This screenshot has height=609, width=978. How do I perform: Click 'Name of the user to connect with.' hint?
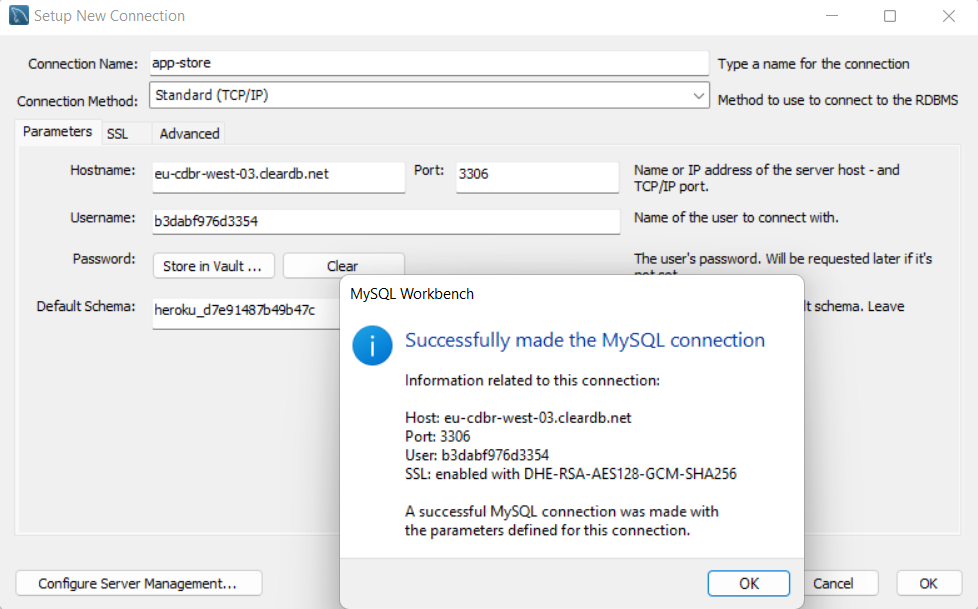(x=736, y=218)
